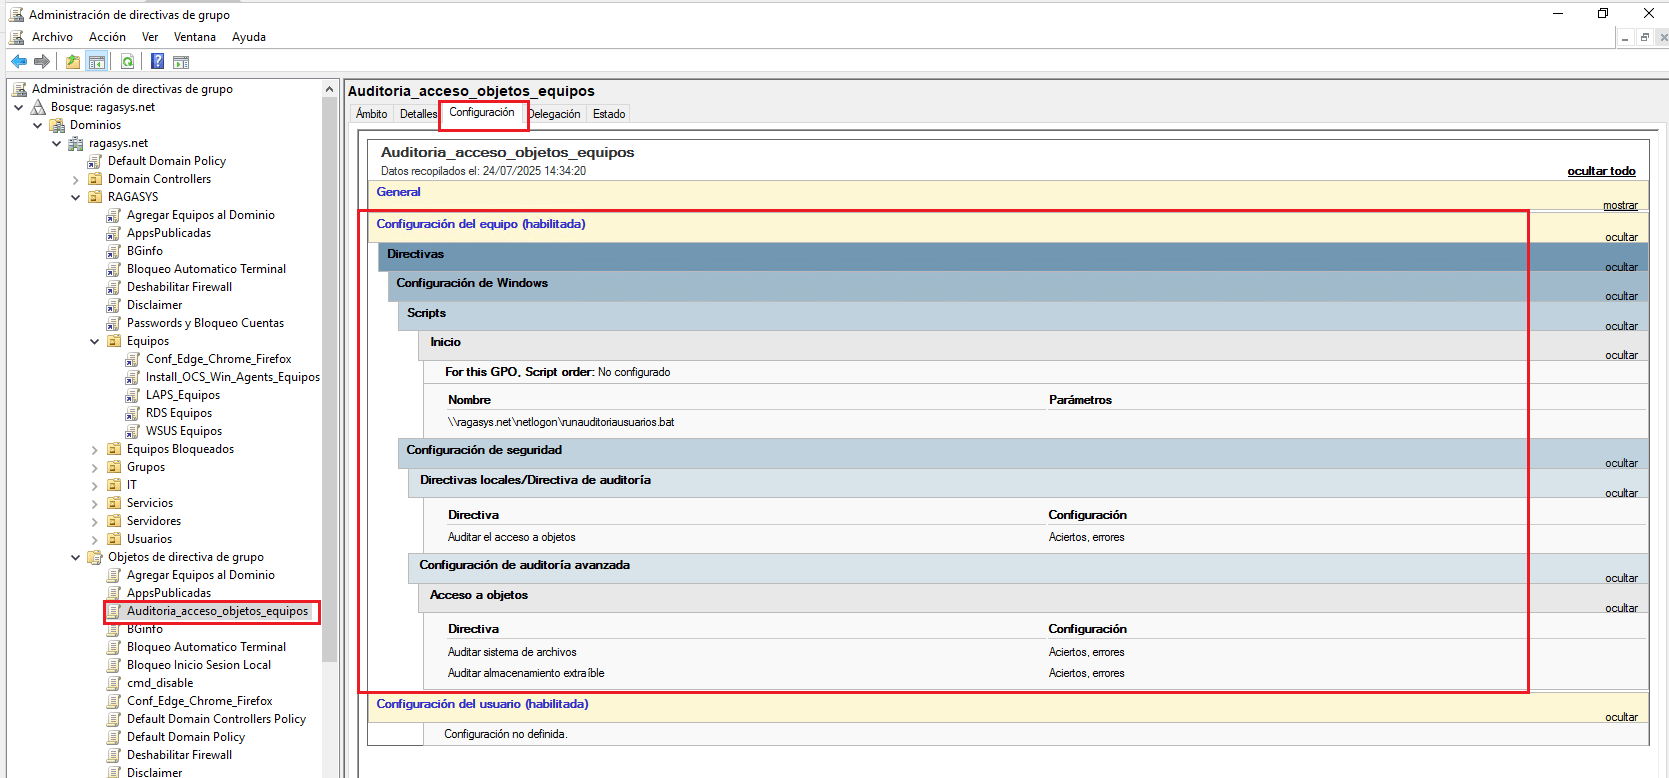Click the Forward arrow toolbar icon
The height and width of the screenshot is (778, 1669).
(x=42, y=61)
